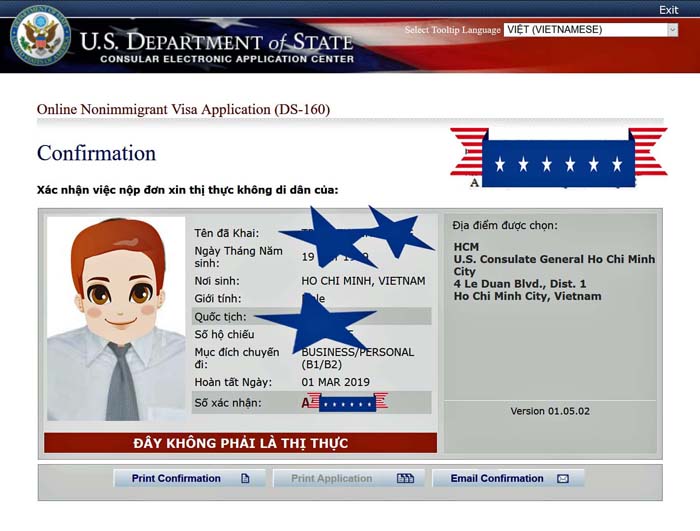Image resolution: width=700 pixels, height=531 pixels.
Task: Click 'Ho Chi Minh City, Vietnam' address line
Action: coord(527,297)
